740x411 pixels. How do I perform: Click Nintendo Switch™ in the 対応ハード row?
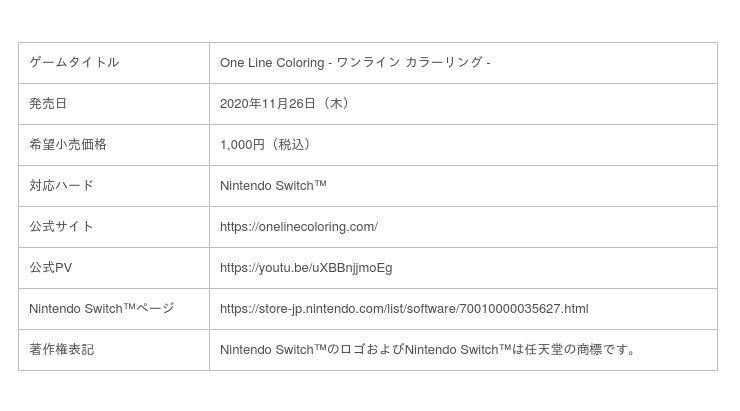273,186
